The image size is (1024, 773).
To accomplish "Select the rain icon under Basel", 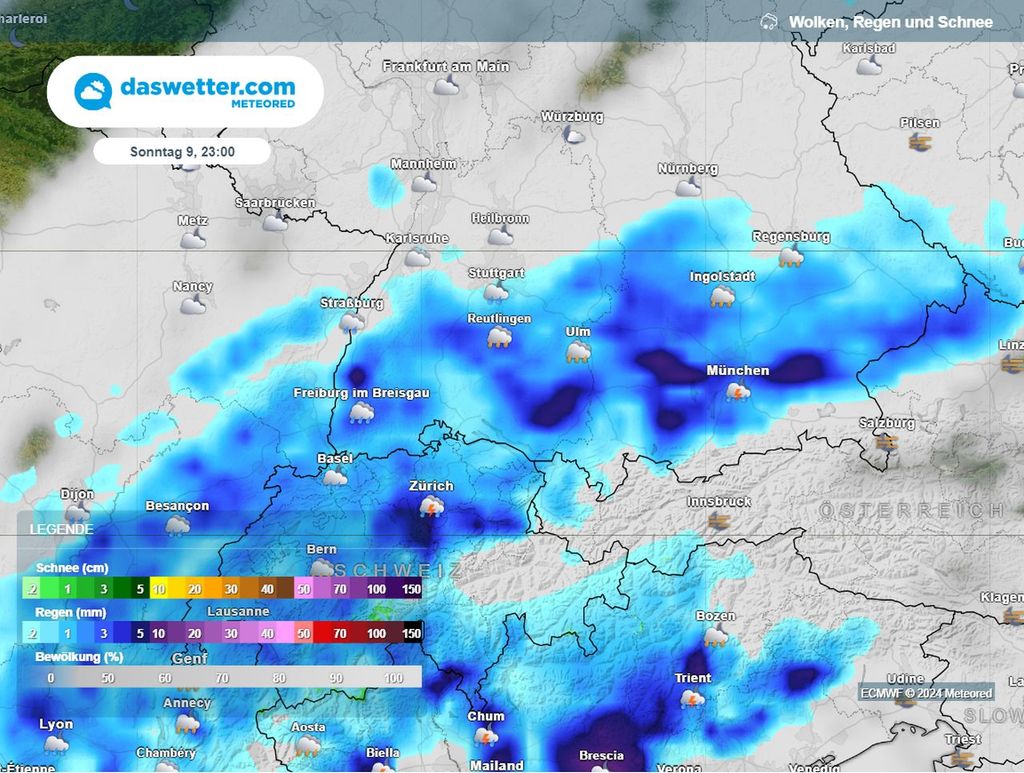I will [x=333, y=480].
